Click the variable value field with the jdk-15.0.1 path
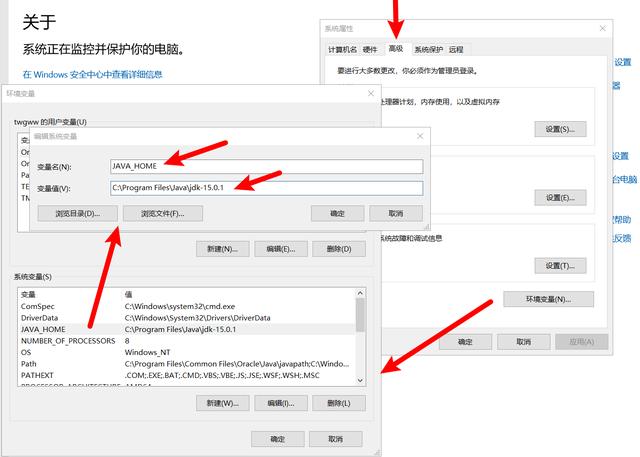Screen dimensions: 640x457 267,188
